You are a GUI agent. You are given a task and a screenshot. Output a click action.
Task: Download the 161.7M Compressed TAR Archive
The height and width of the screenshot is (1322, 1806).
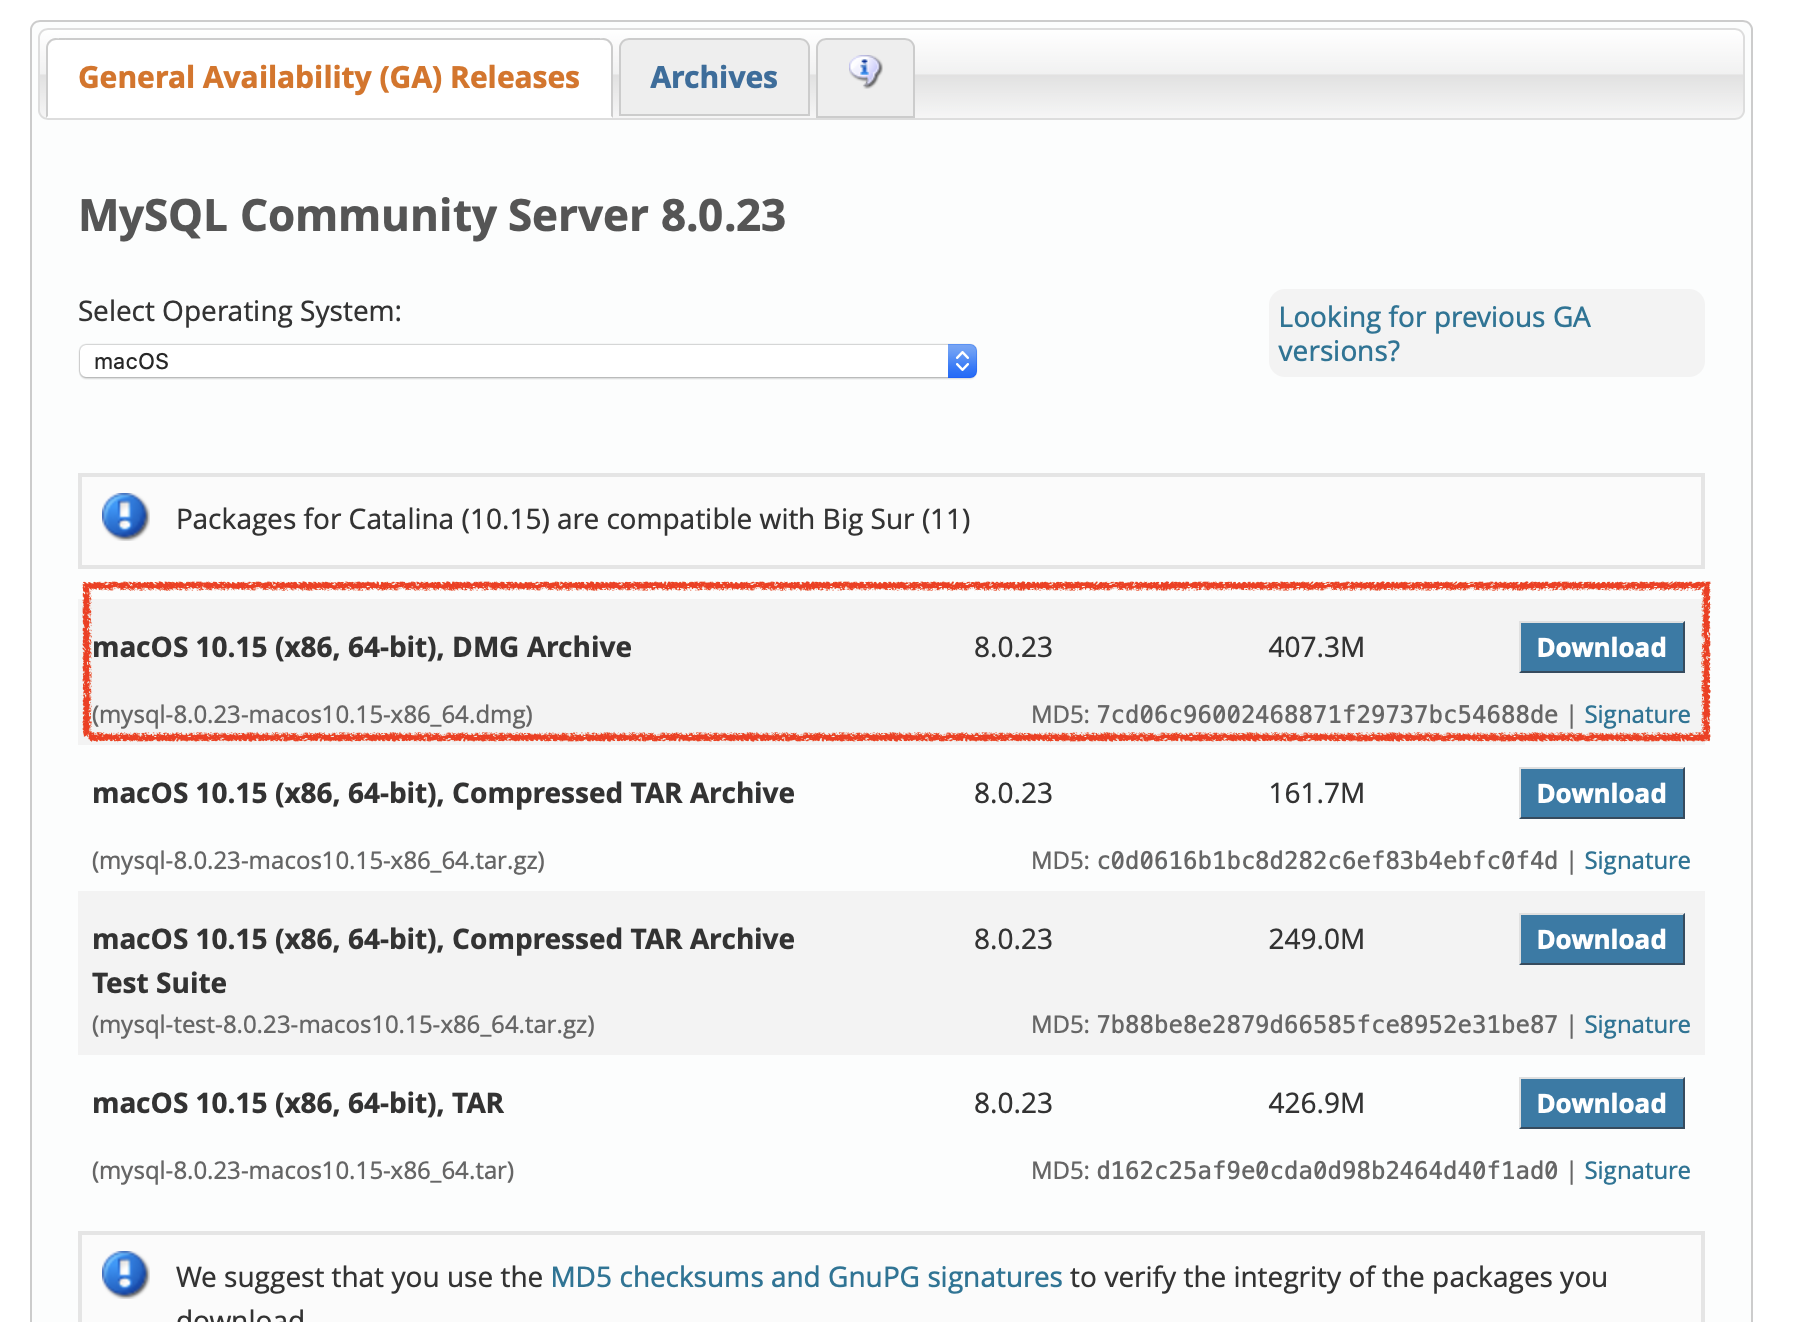[x=1601, y=794]
